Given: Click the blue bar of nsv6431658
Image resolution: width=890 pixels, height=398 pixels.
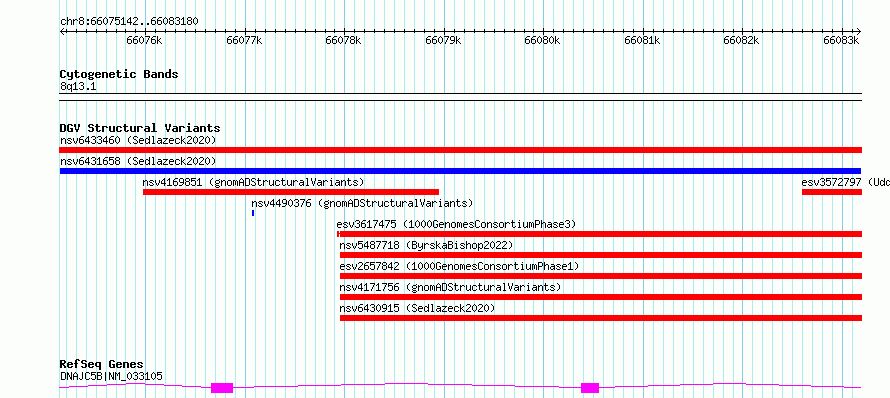Looking at the screenshot, I should pyautogui.click(x=460, y=171).
